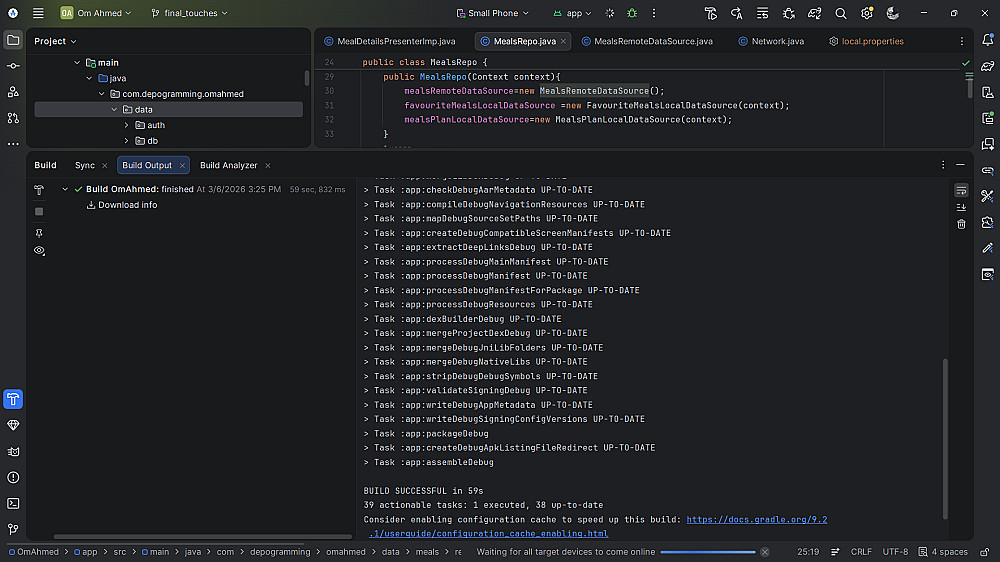Click Download info in build tree
Screen dimensions: 1000x562
pyautogui.click(x=127, y=205)
